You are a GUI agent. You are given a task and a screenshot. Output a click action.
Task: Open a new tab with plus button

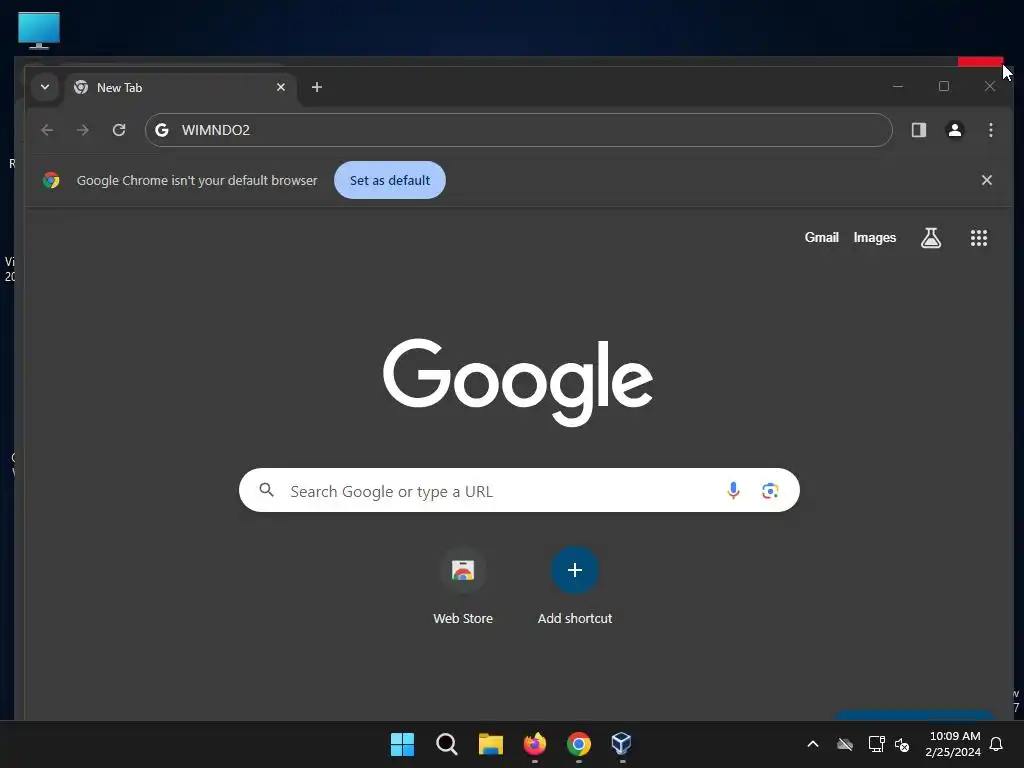[x=317, y=87]
